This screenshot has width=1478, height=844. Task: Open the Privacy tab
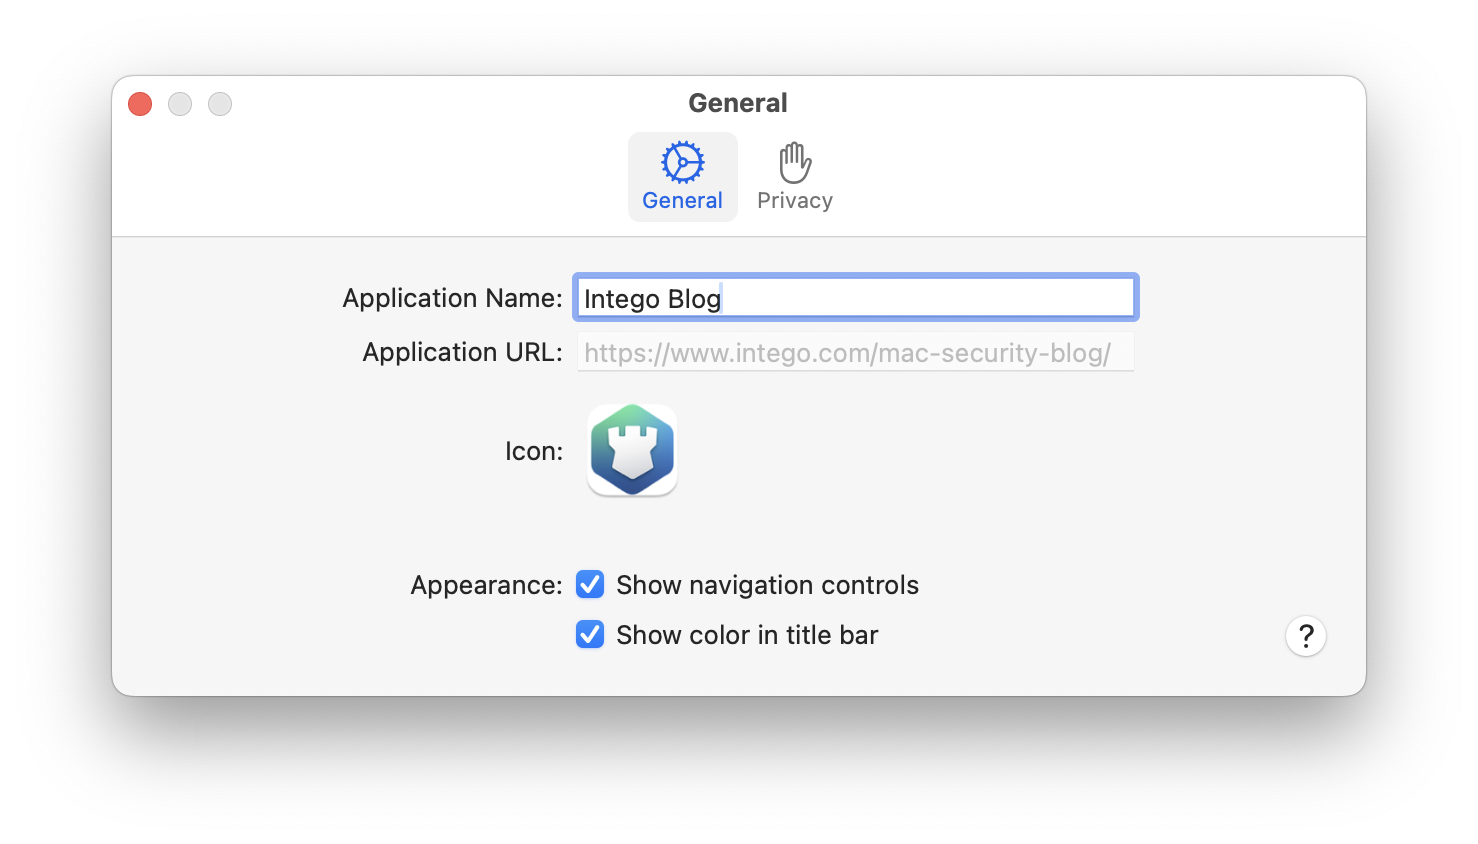794,177
